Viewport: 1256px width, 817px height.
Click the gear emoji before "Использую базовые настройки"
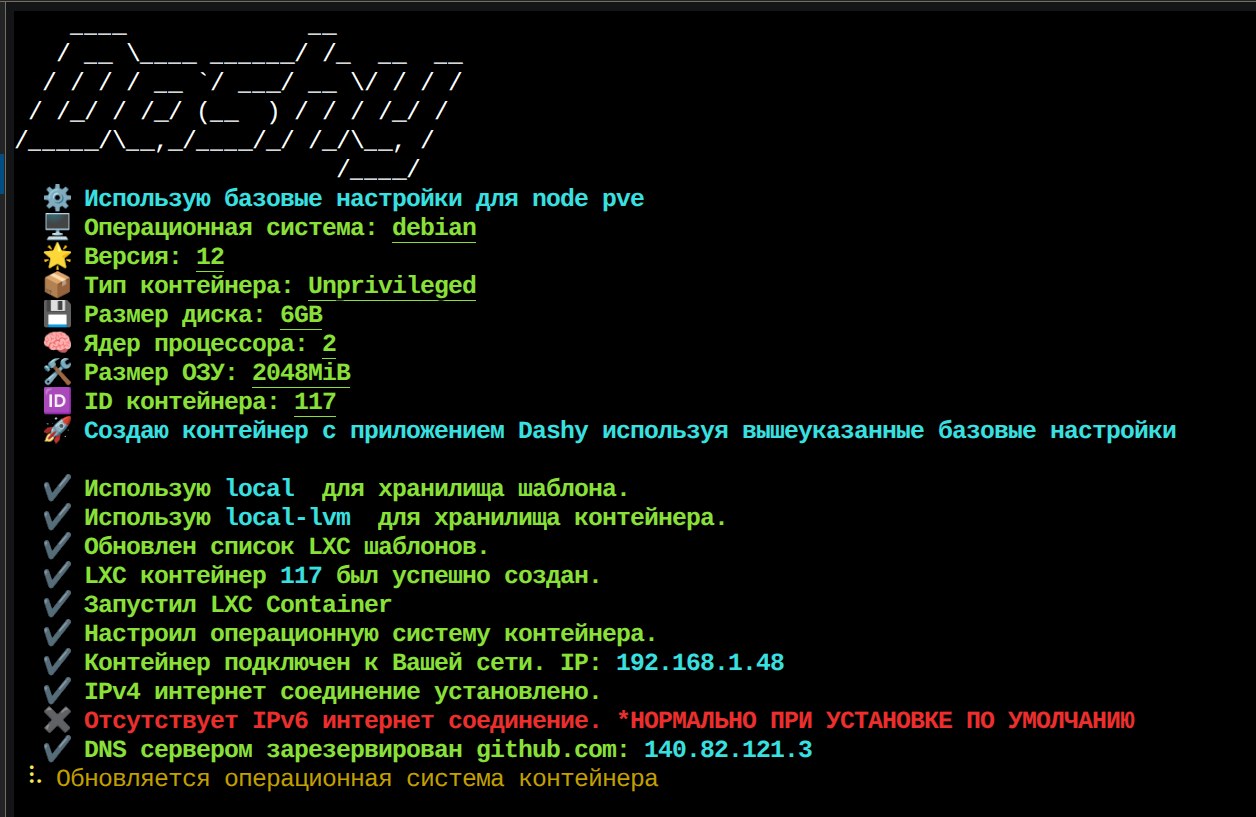[x=57, y=198]
